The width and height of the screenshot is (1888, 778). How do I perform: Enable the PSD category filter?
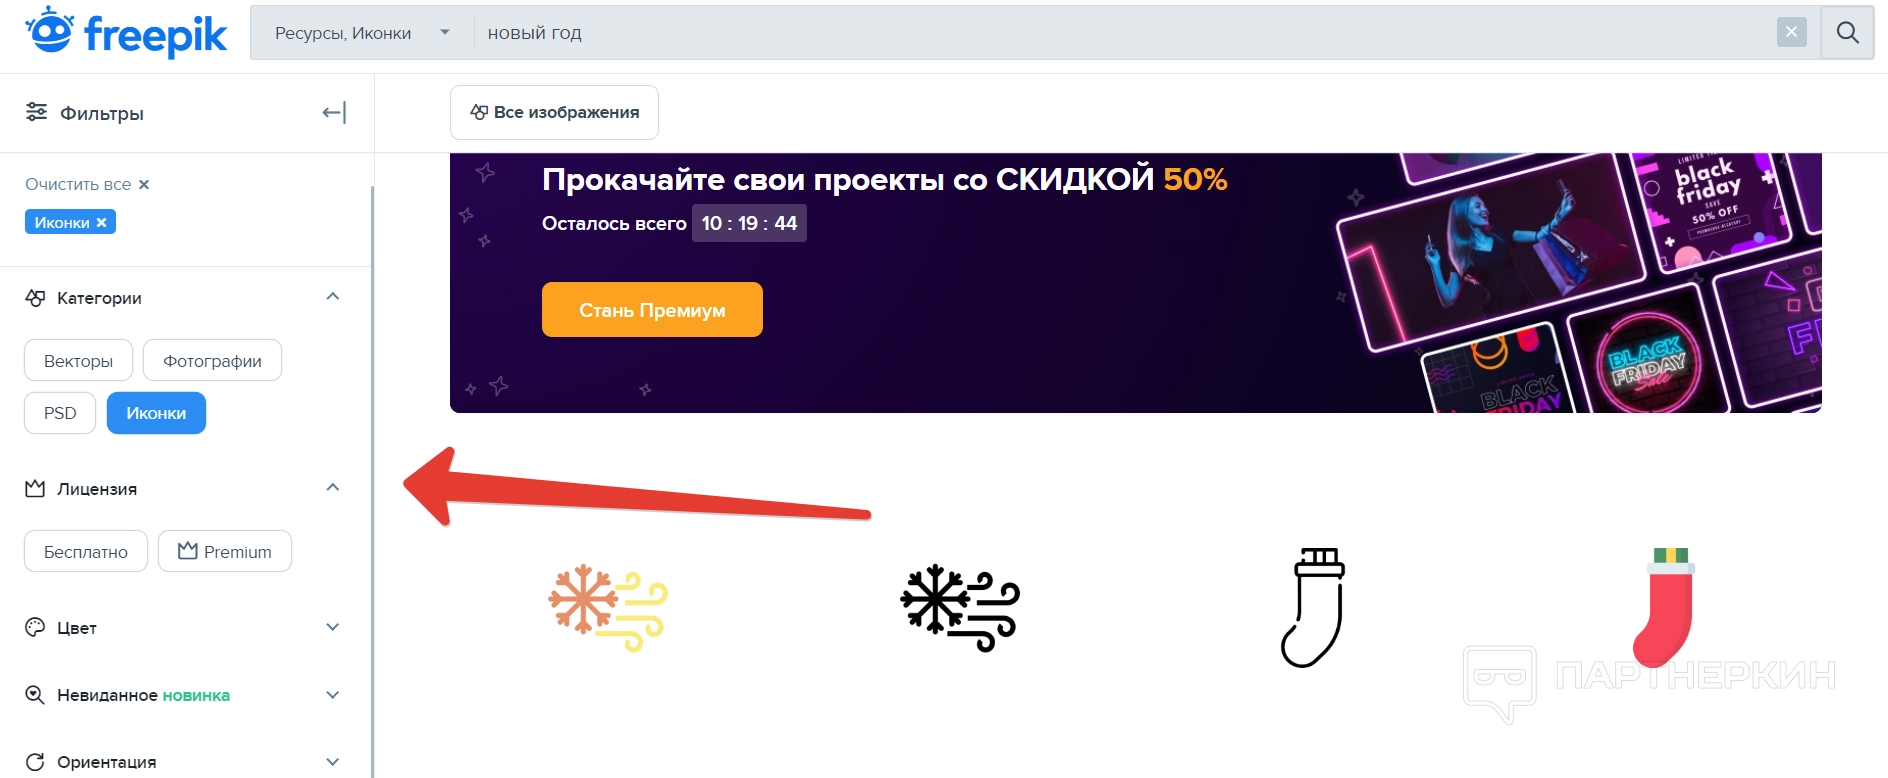click(60, 413)
